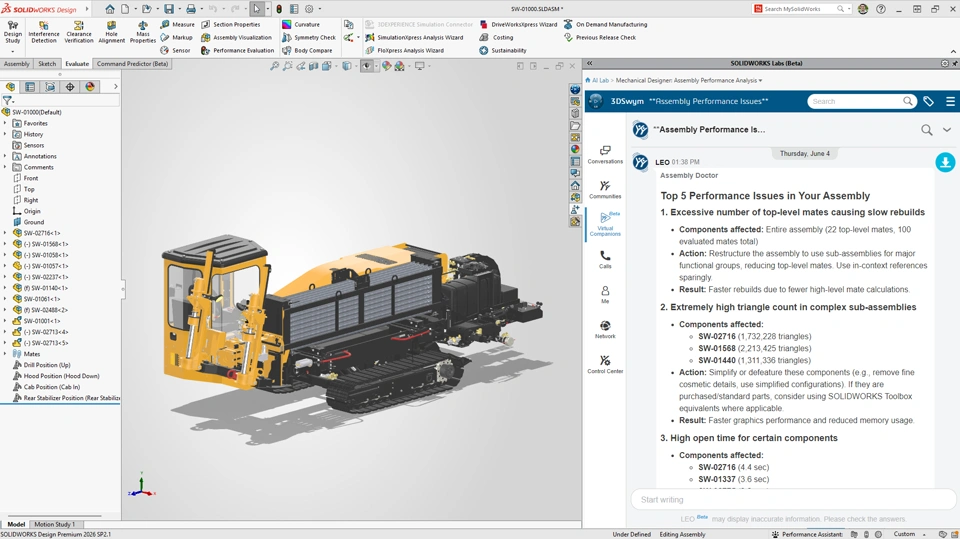Open Assembly Performance Analysis breadcrumb dropdown
Image resolution: width=960 pixels, height=539 pixels.
(x=760, y=80)
